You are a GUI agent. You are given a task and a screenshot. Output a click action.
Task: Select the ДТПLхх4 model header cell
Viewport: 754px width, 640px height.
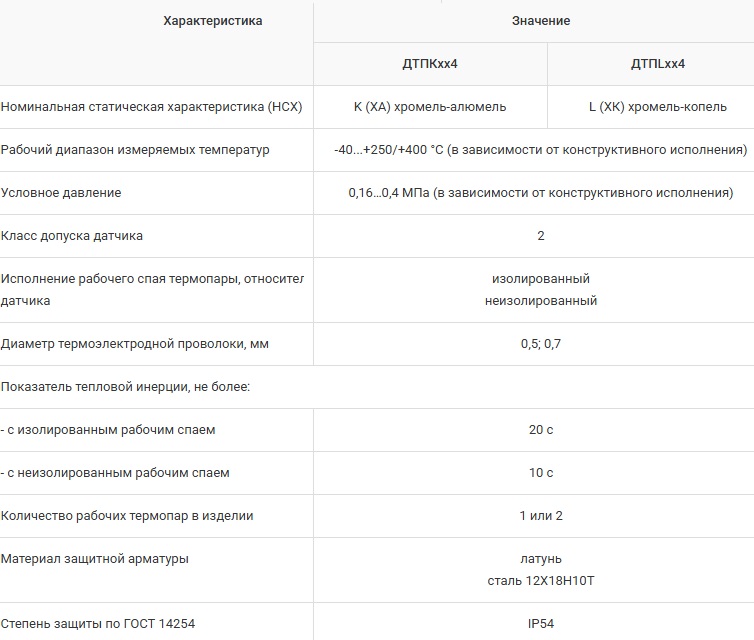pyautogui.click(x=657, y=64)
